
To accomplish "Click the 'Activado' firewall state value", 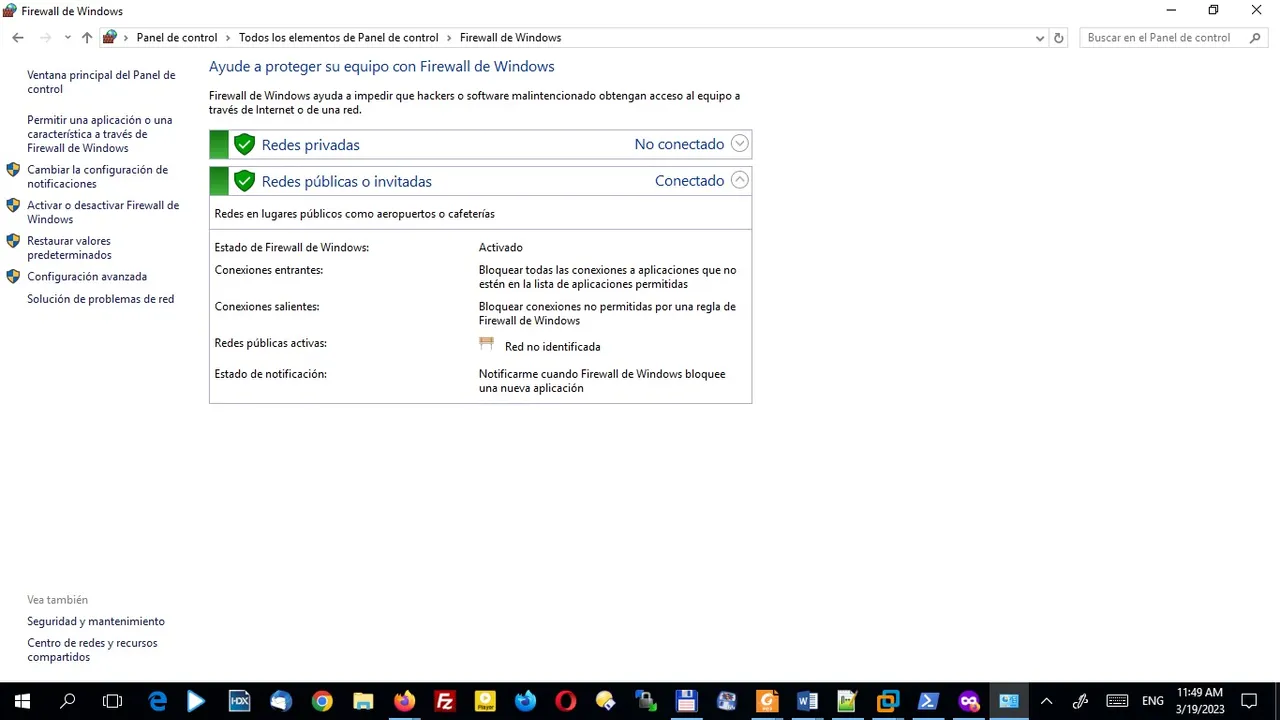I will (500, 247).
